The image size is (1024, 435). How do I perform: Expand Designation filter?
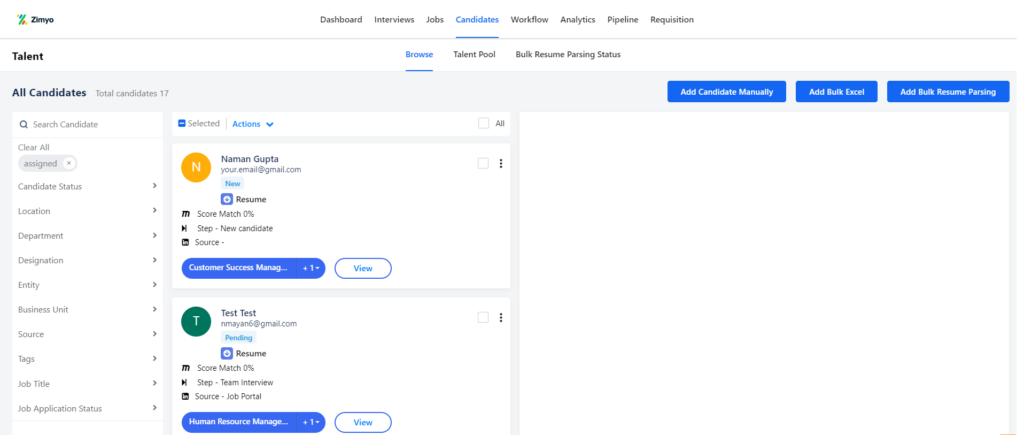coord(88,260)
